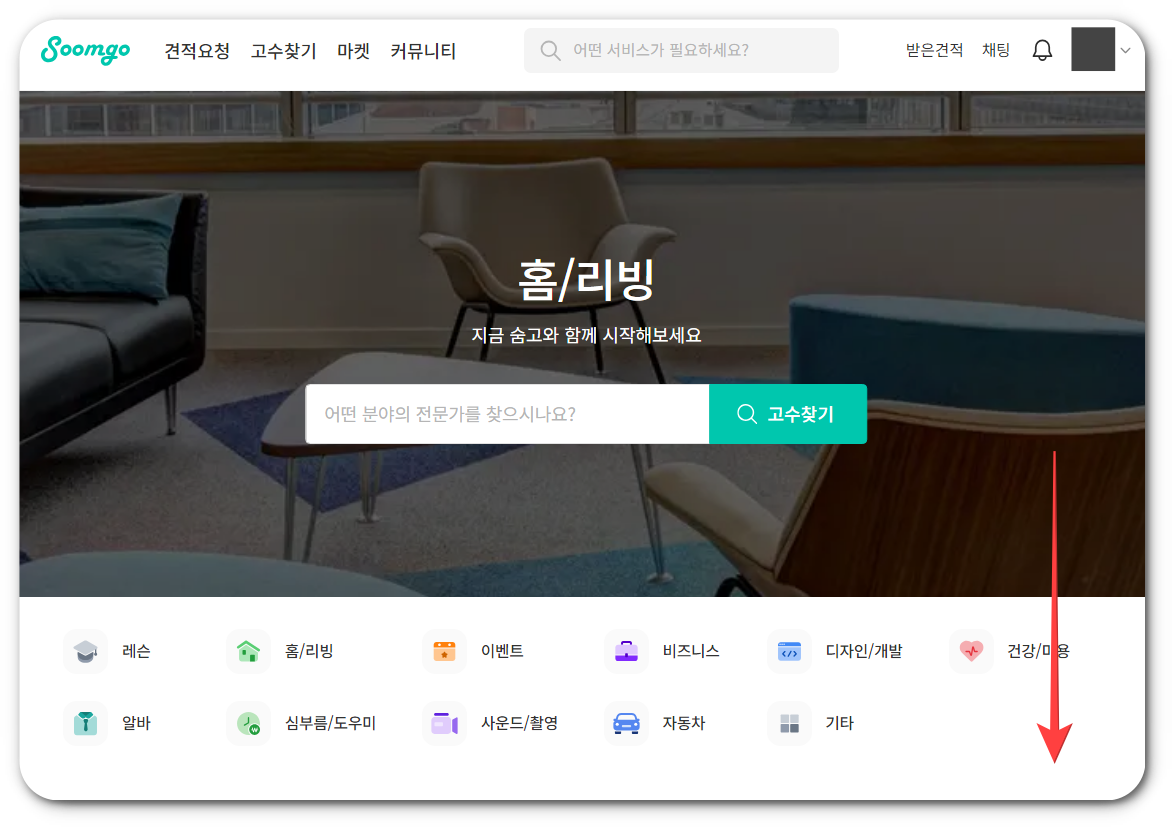
Task: Open the 받은견적 link
Action: pyautogui.click(x=933, y=50)
